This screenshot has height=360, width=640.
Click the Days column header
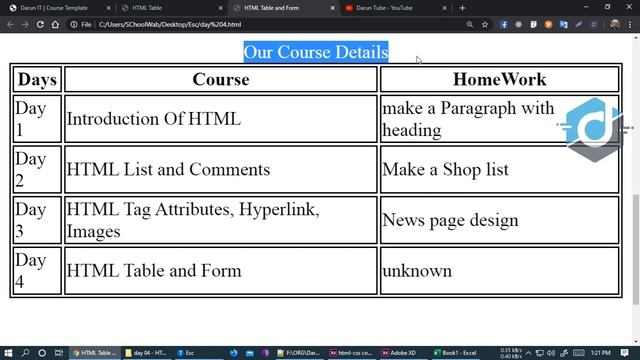[37, 80]
